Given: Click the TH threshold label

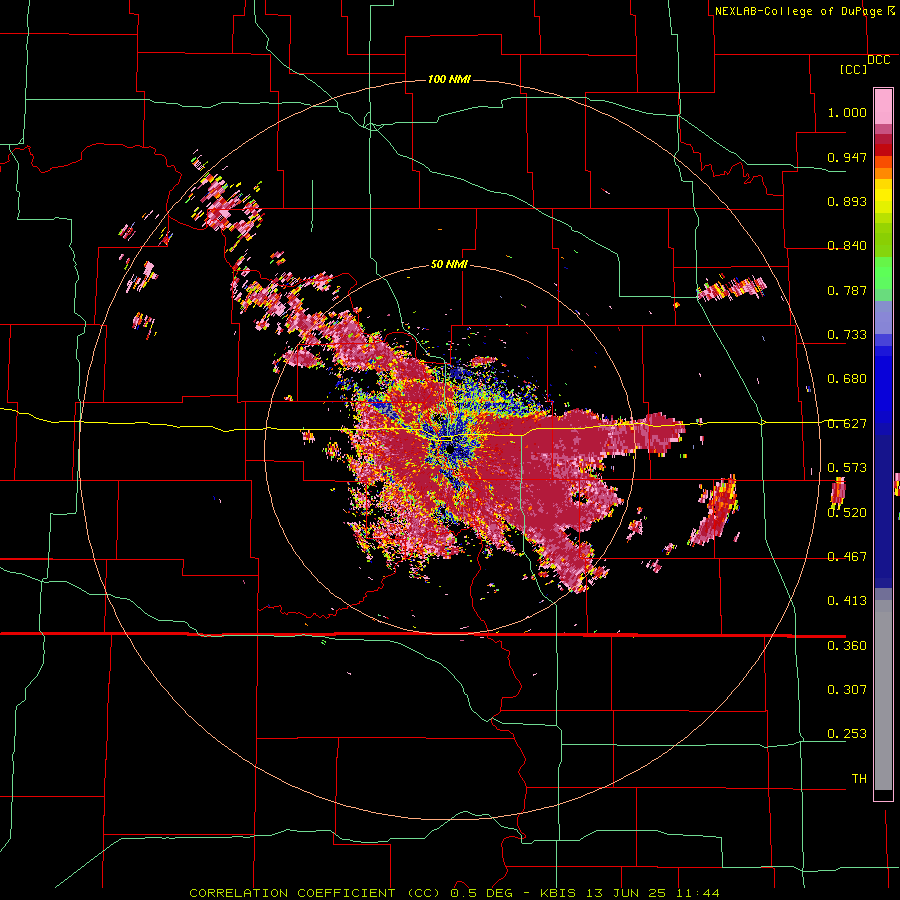Looking at the screenshot, I should (x=859, y=778).
